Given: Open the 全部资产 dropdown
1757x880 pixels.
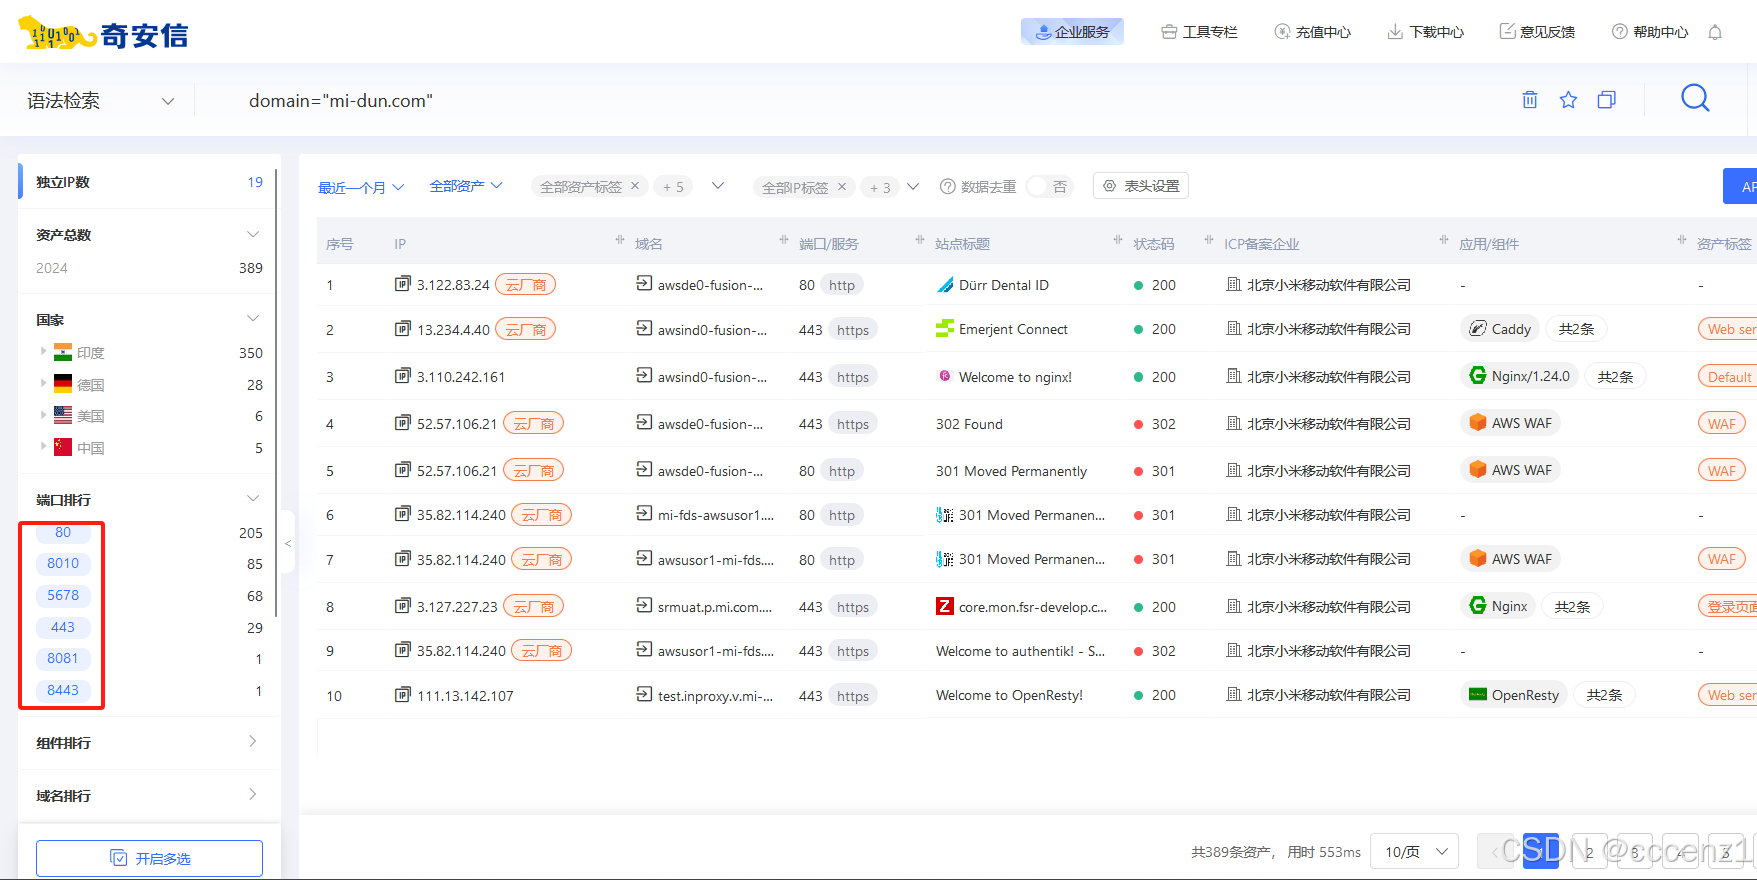Looking at the screenshot, I should (x=466, y=186).
